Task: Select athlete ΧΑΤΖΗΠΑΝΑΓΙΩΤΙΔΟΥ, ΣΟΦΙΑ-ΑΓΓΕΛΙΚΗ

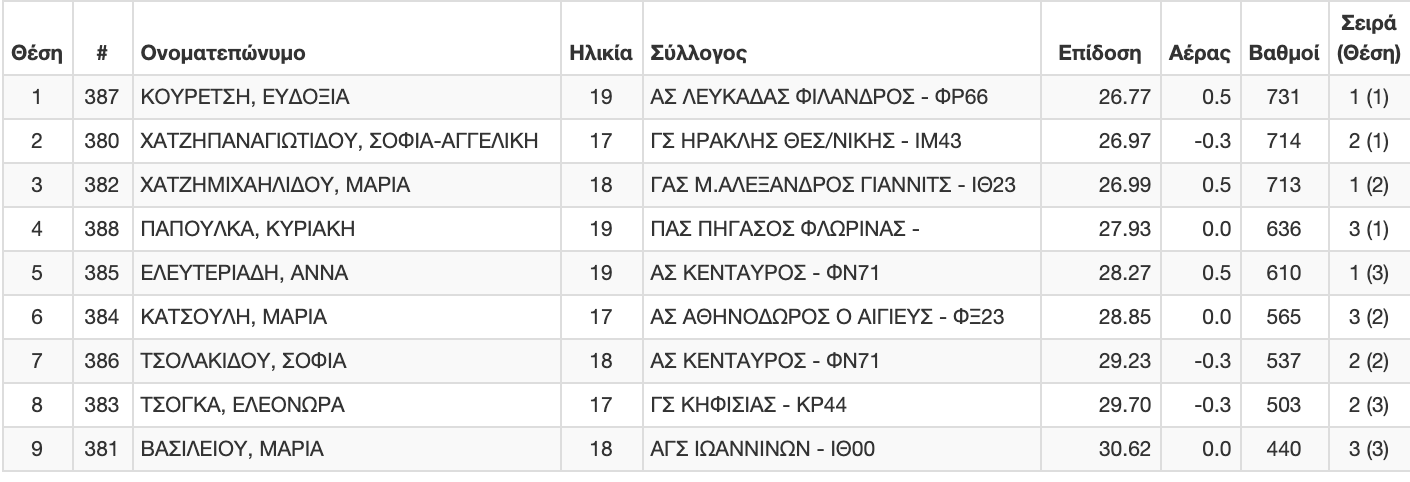Action: pos(340,141)
